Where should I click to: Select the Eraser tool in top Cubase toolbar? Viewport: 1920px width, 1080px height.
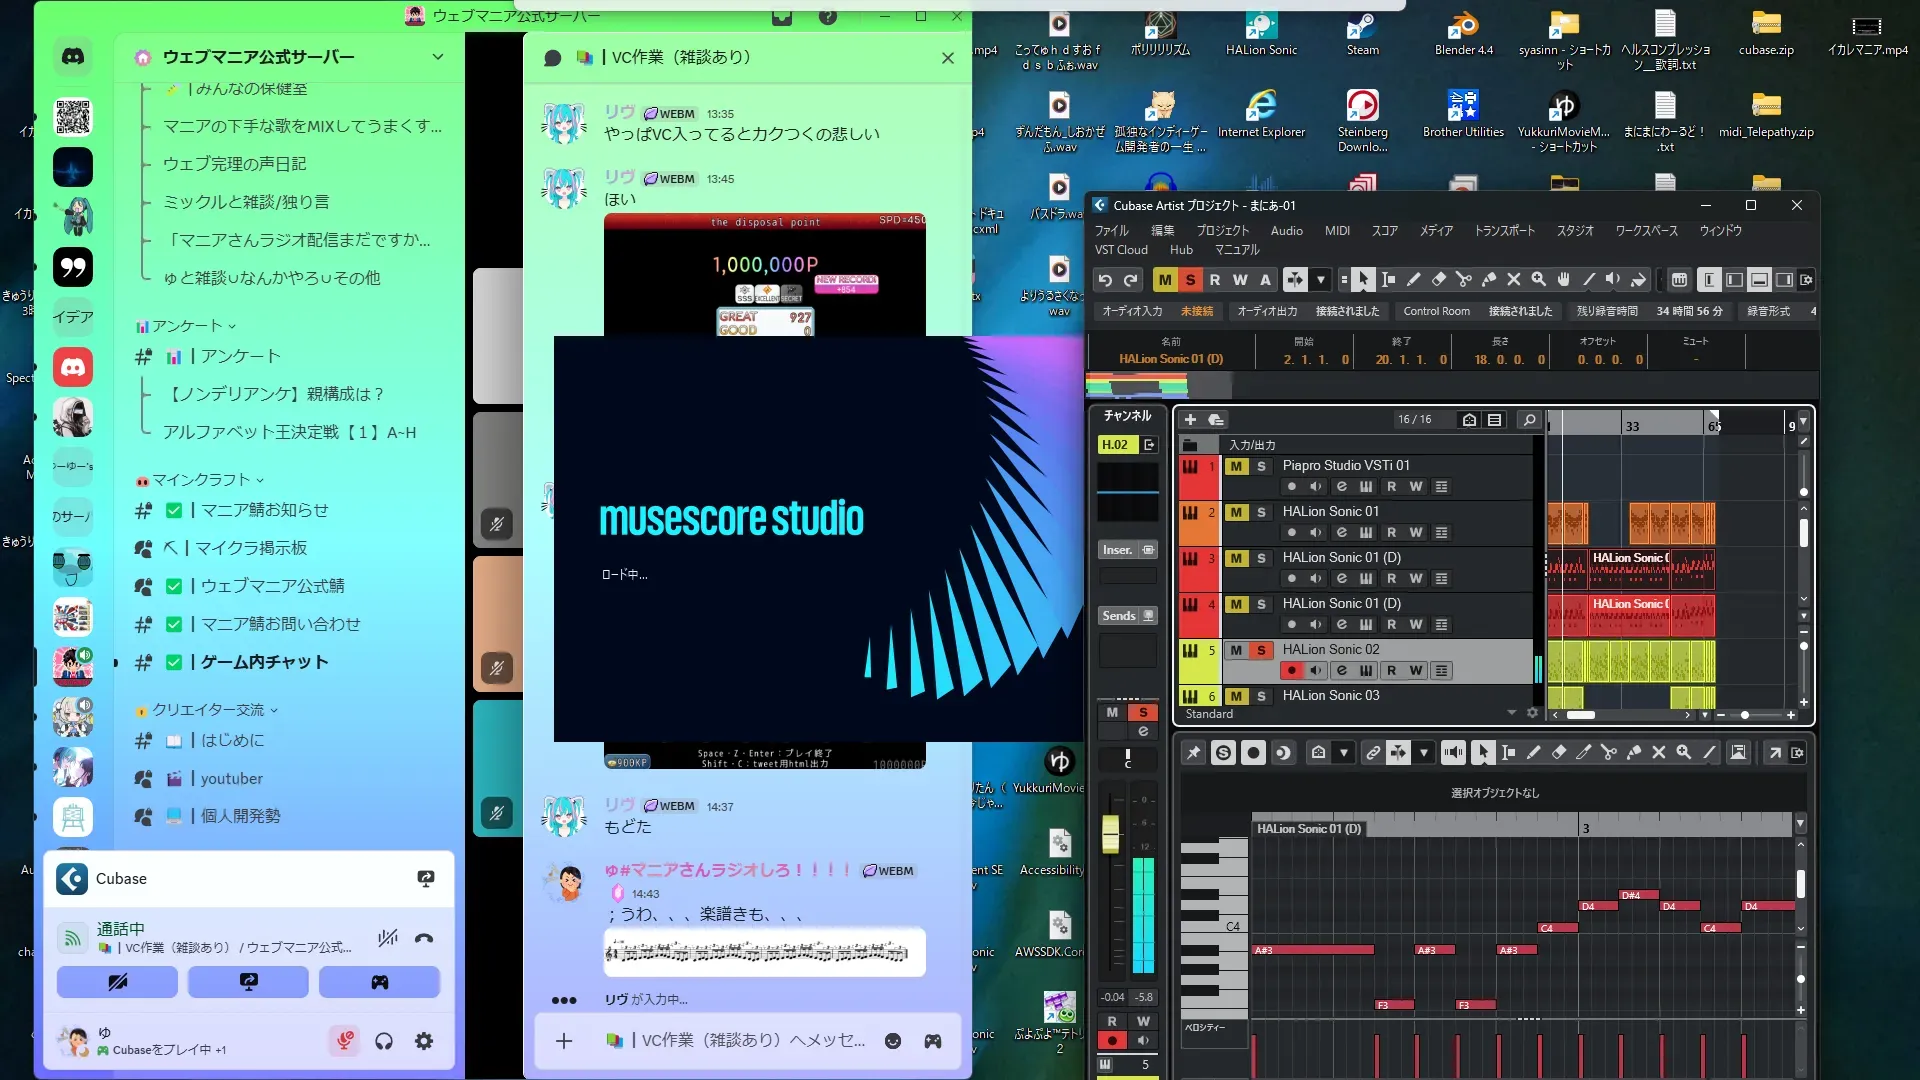(1439, 280)
